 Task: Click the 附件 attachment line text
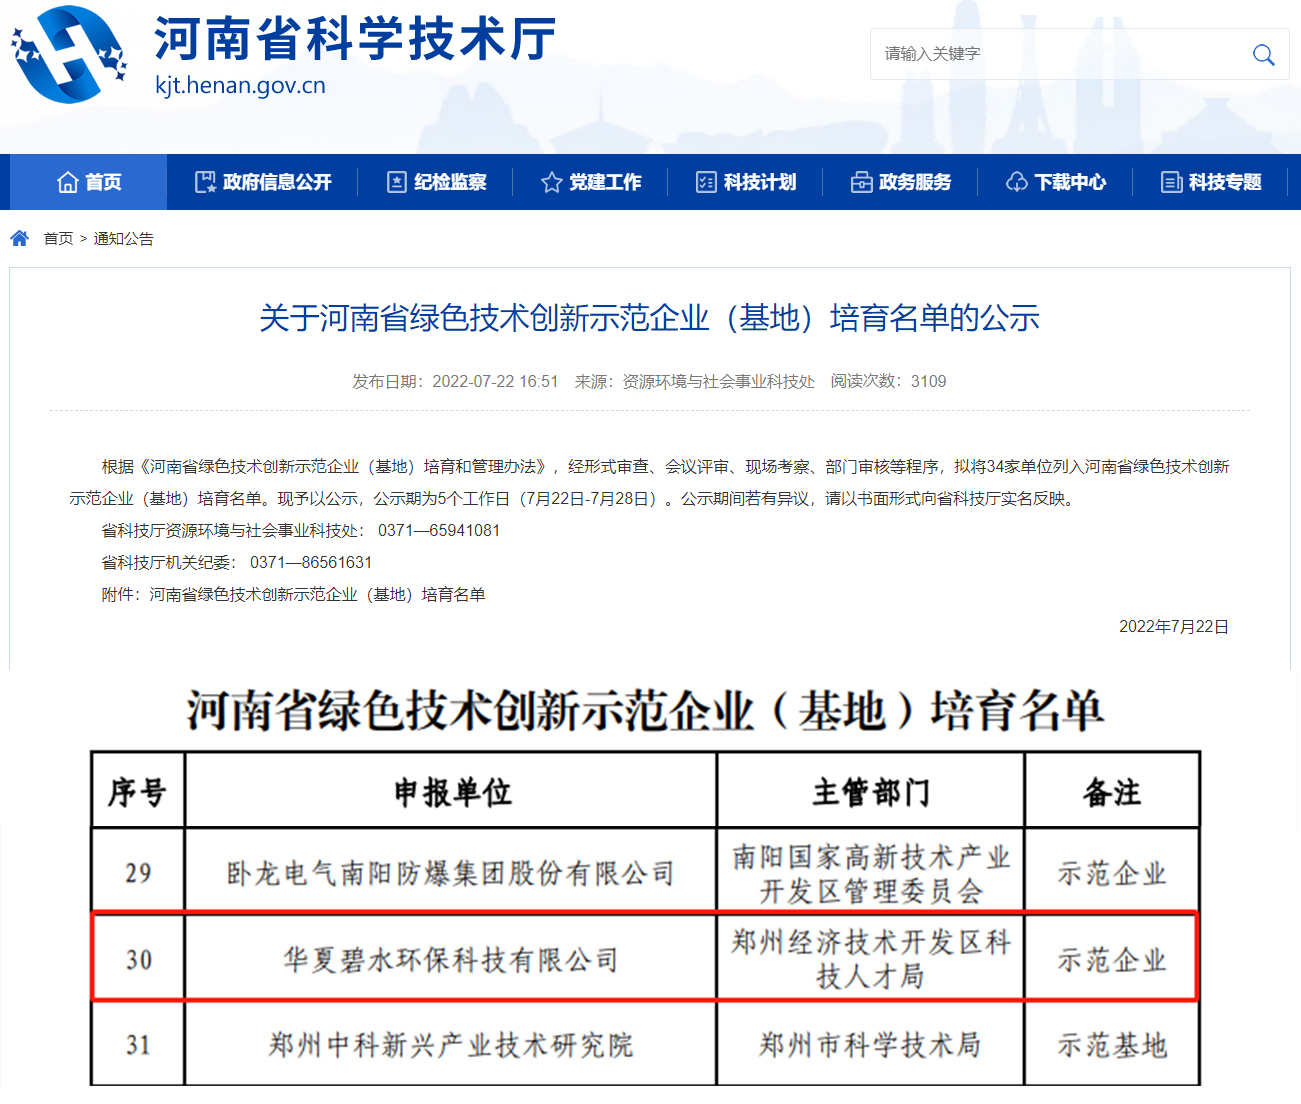pos(293,594)
